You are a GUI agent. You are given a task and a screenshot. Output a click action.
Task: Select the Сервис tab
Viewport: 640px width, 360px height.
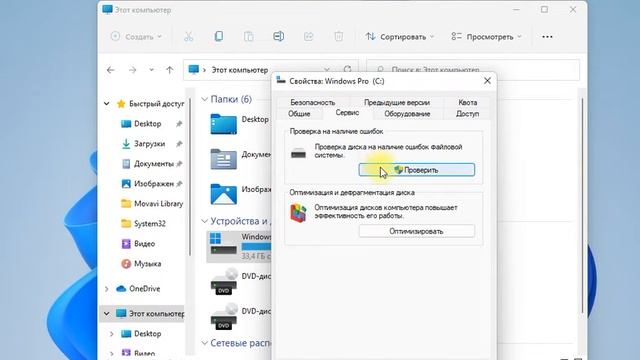pos(347,113)
